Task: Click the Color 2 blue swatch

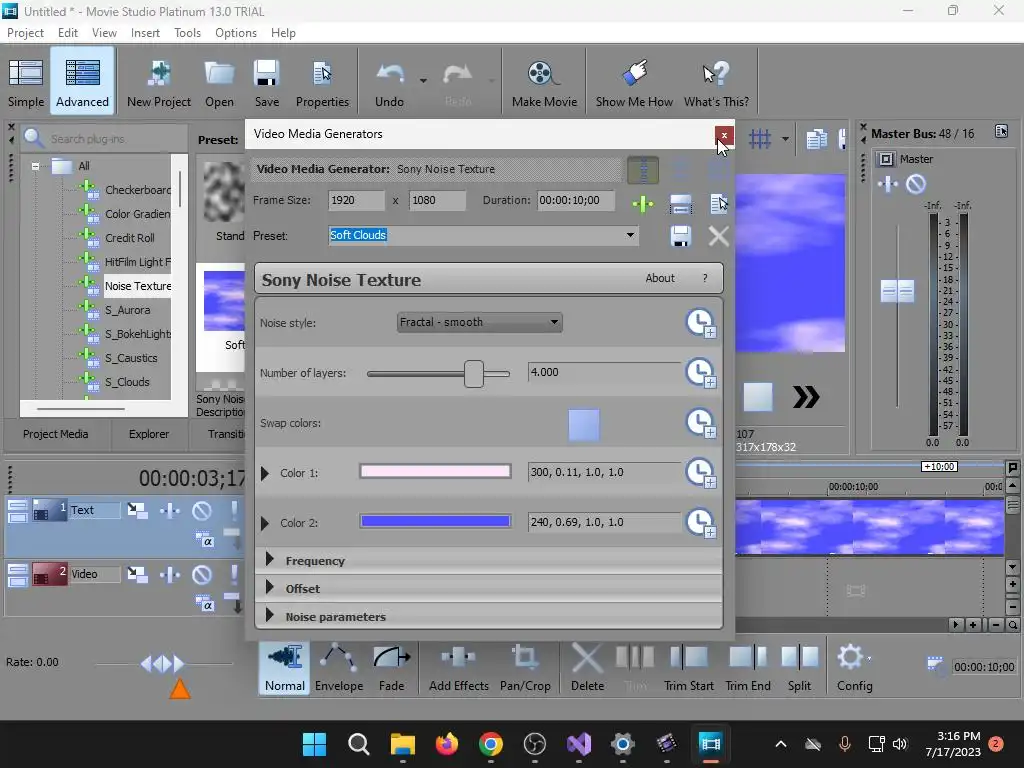Action: point(436,521)
